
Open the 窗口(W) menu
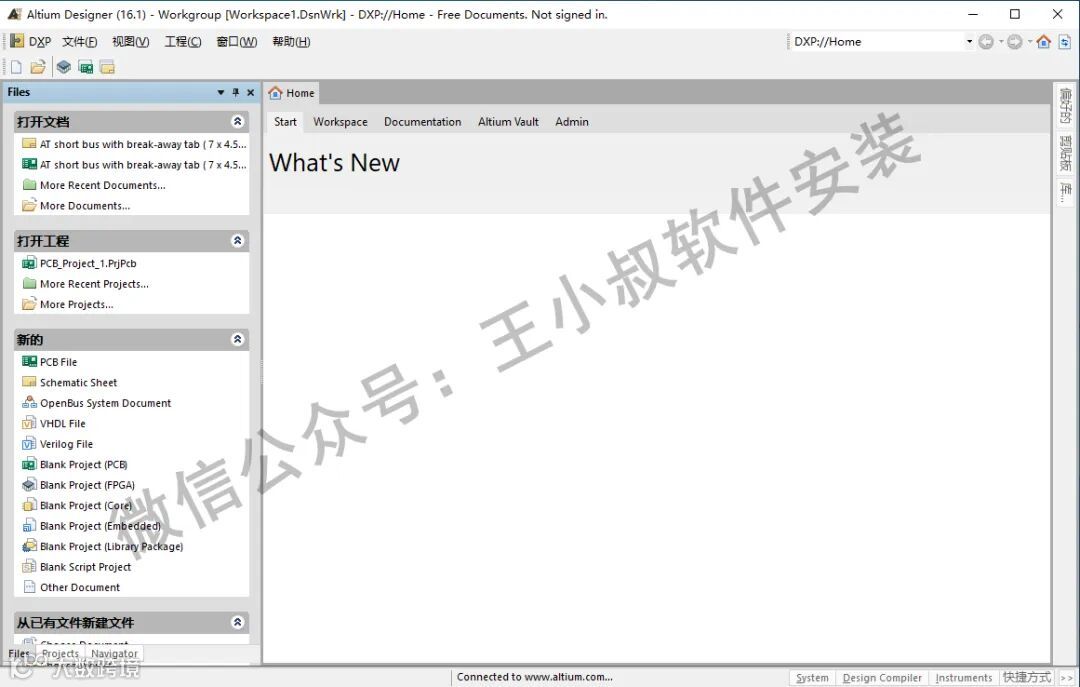point(236,42)
